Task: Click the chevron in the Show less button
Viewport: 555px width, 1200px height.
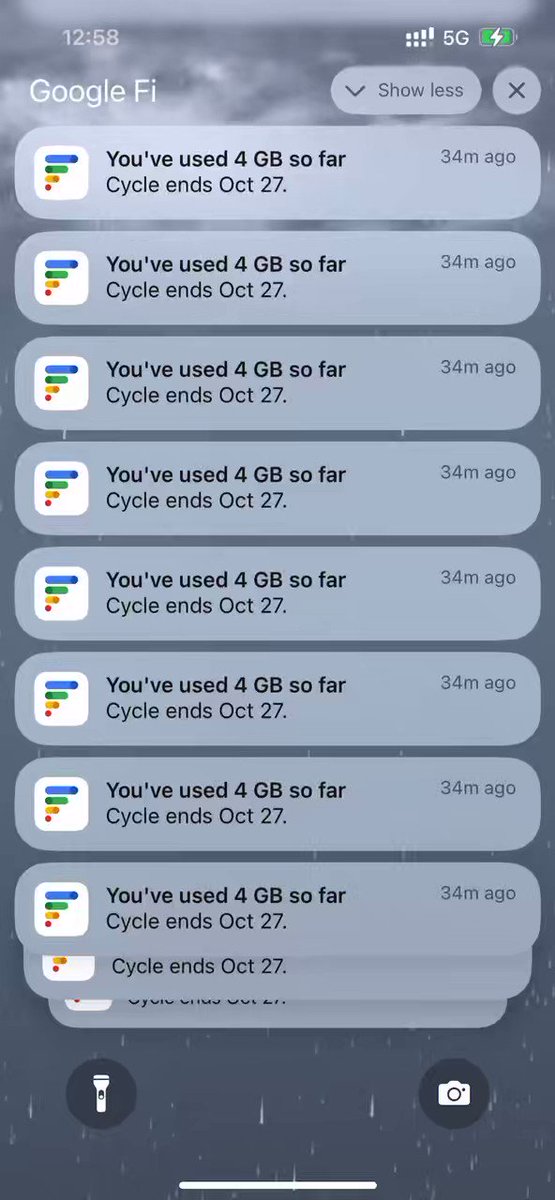Action: click(x=355, y=91)
